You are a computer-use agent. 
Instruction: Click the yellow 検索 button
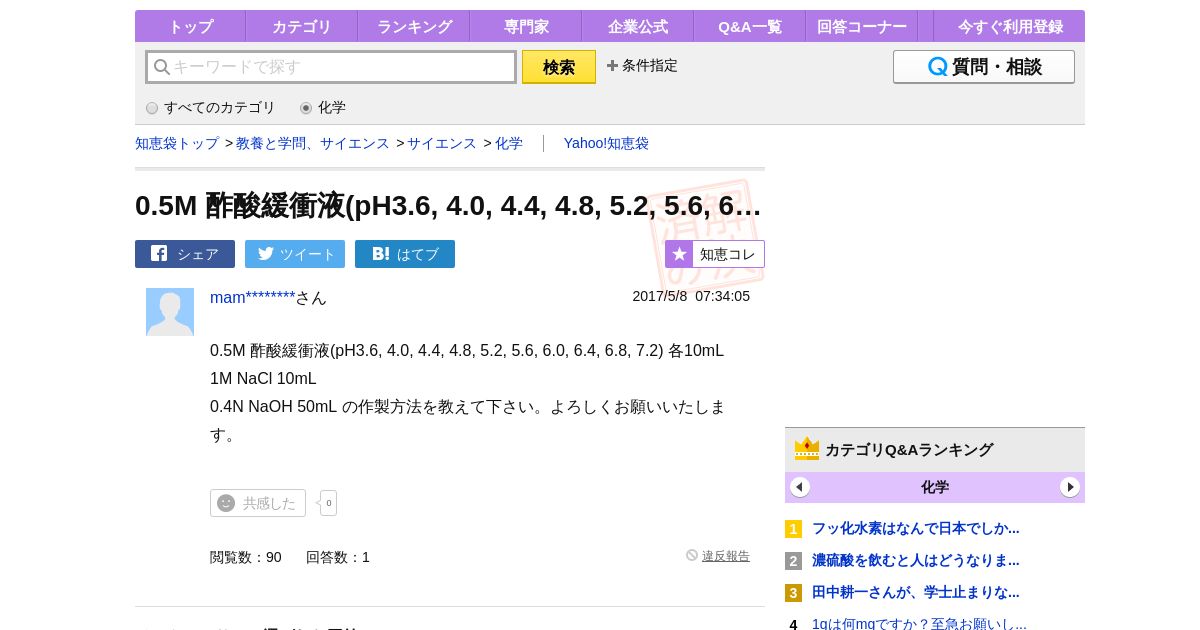559,67
